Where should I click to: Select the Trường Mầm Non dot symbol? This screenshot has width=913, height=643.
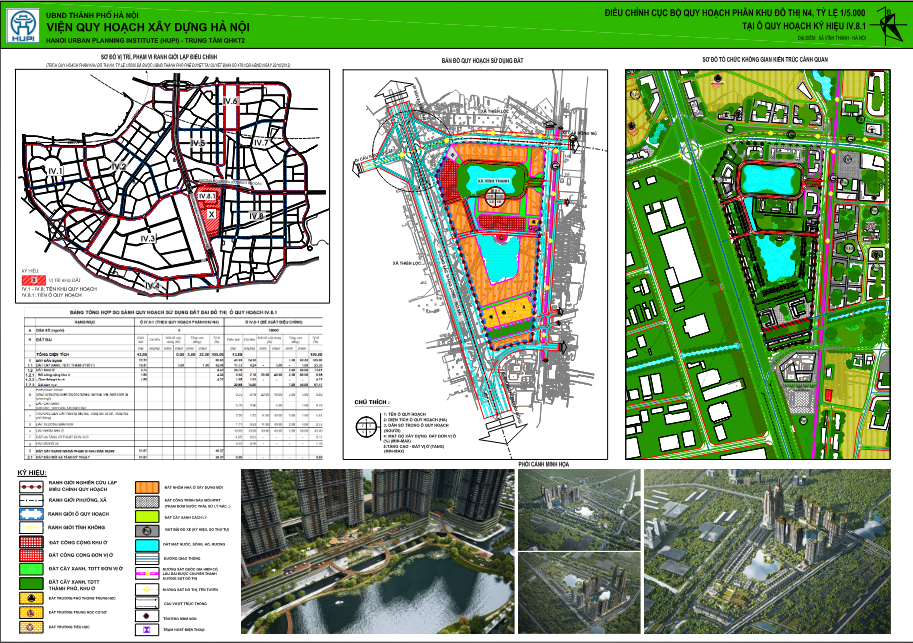click(146, 618)
